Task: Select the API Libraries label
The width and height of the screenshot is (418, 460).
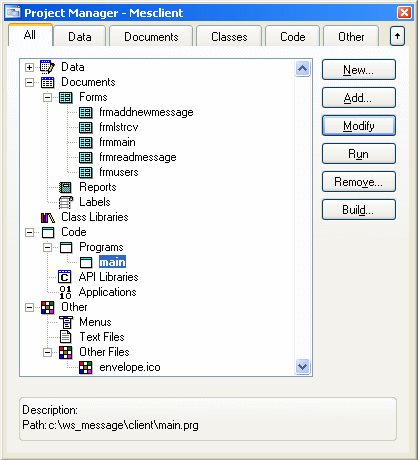Action: (108, 277)
